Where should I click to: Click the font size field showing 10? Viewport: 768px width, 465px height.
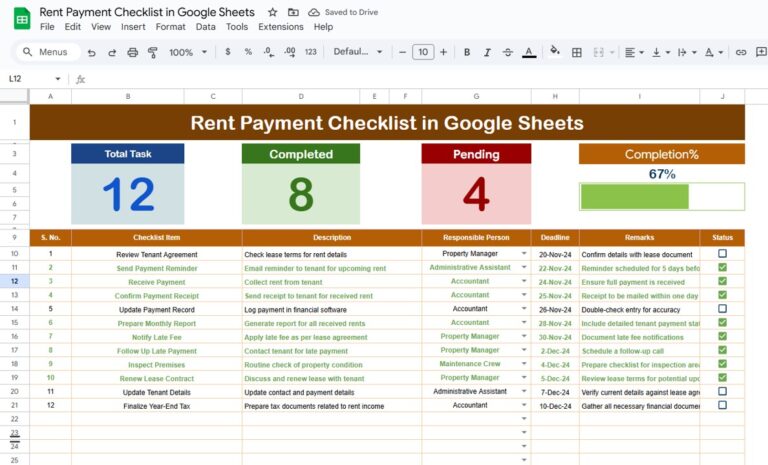[423, 52]
